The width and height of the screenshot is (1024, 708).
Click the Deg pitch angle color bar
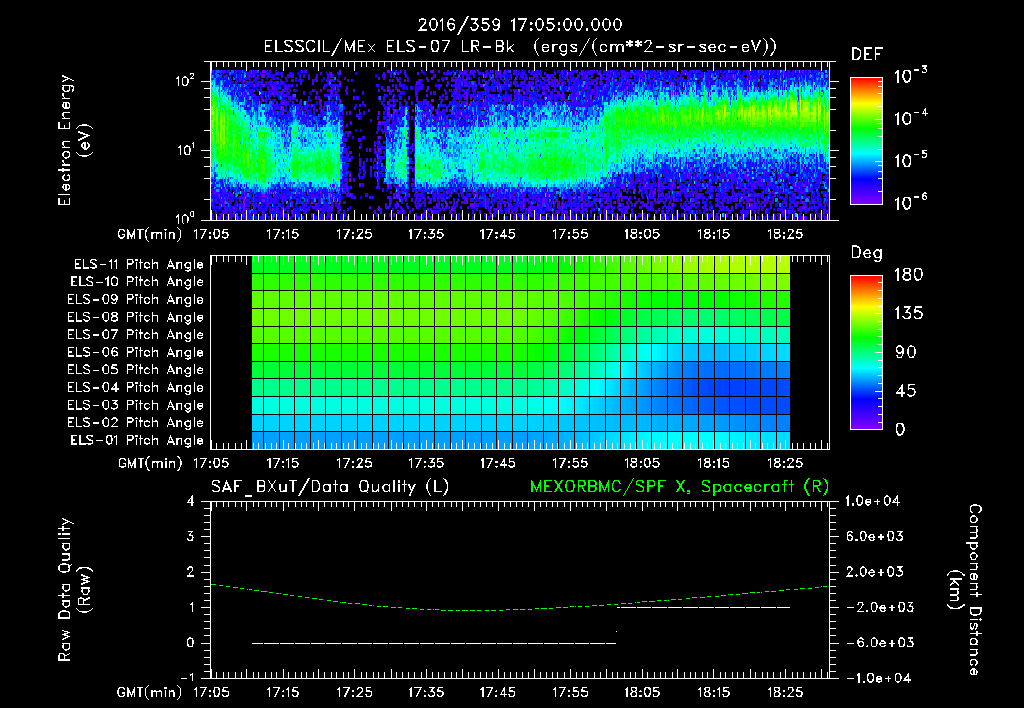click(x=866, y=352)
